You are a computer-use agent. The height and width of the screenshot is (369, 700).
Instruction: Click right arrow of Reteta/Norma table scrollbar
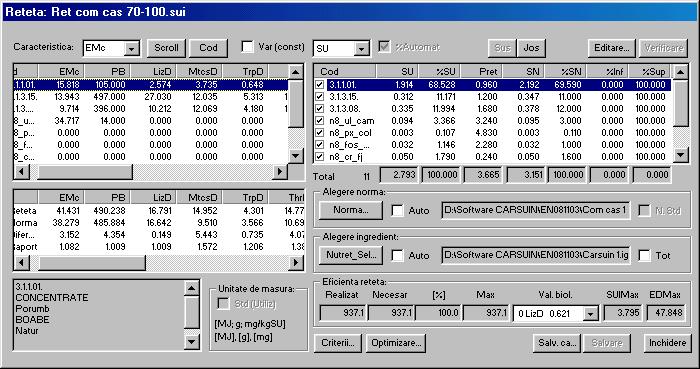pyautogui.click(x=296, y=263)
